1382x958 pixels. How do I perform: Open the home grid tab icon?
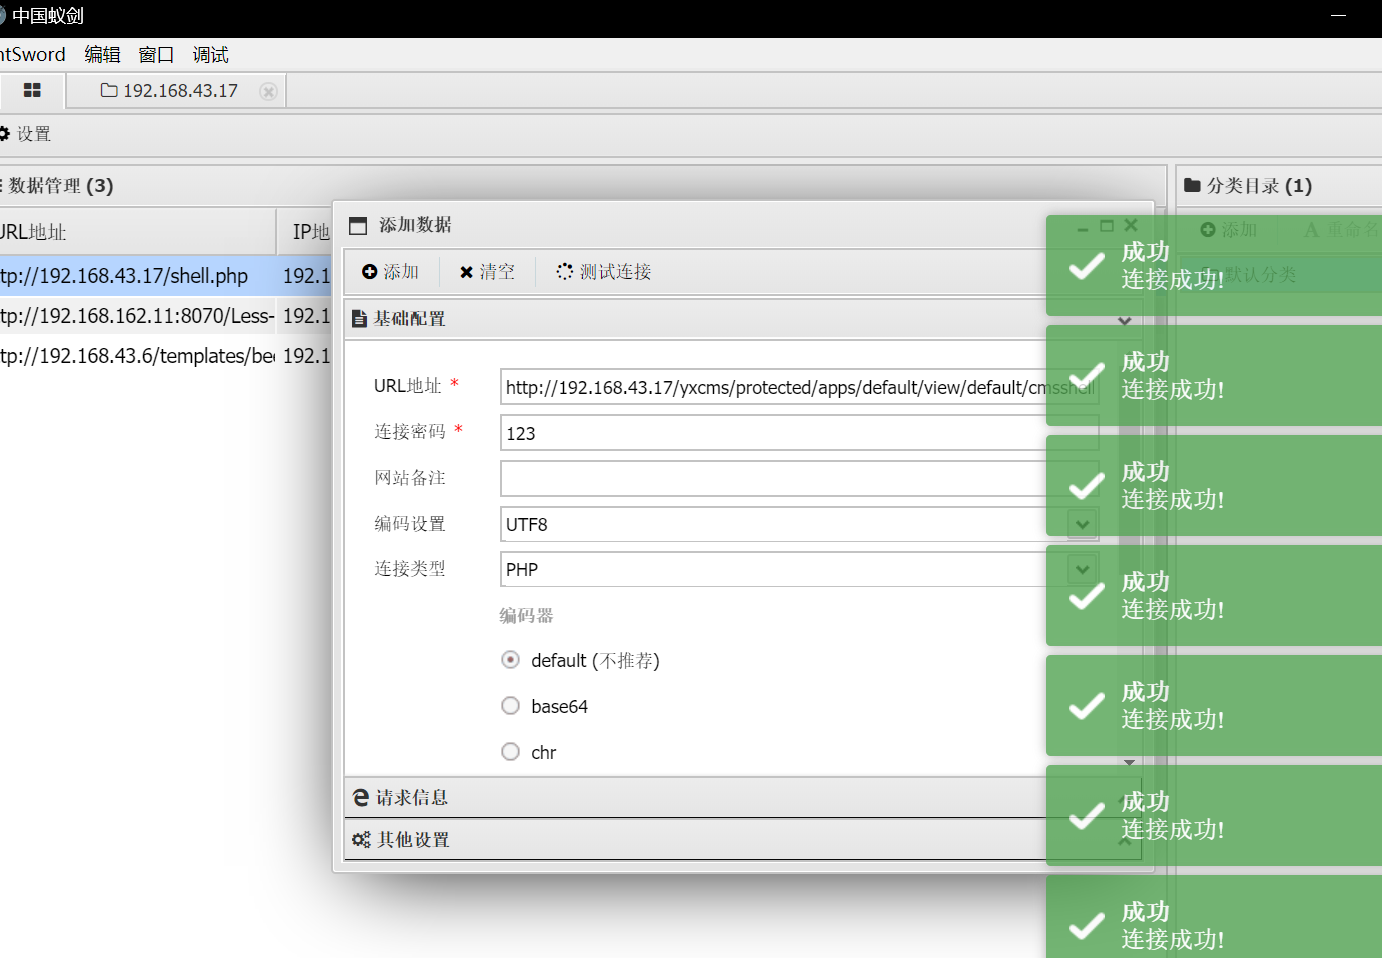[x=32, y=90]
